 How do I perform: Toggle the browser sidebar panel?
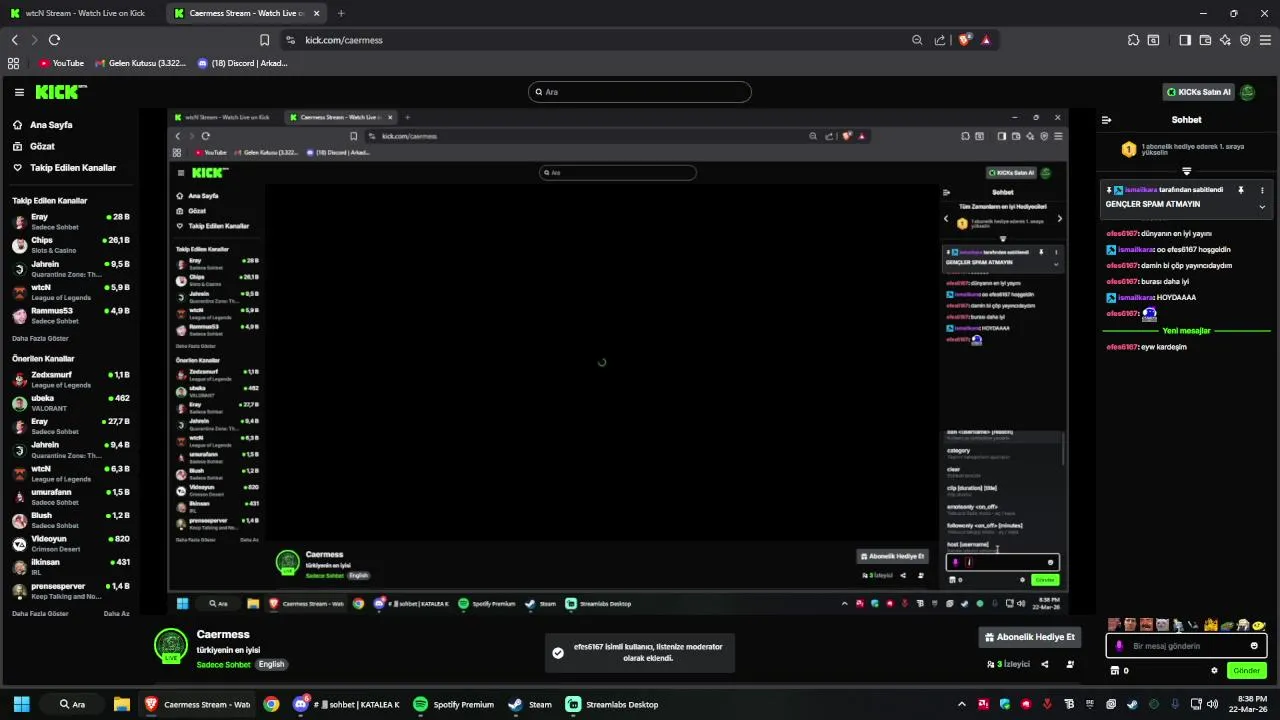coord(1185,40)
